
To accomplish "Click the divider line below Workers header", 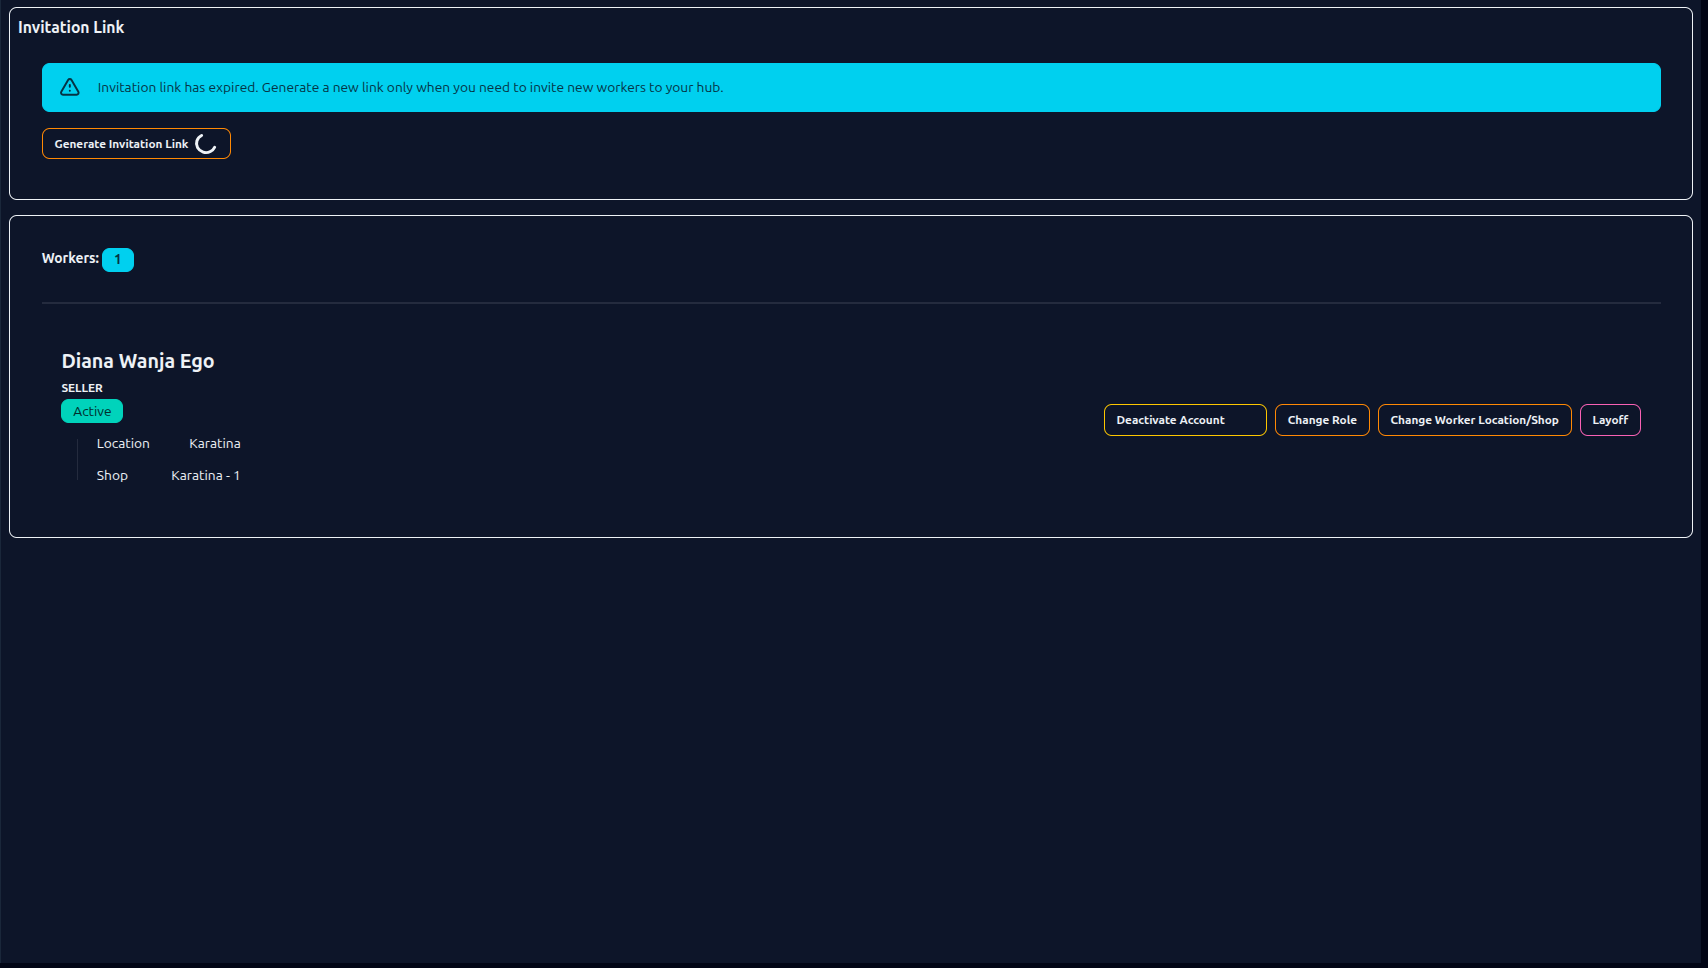I will (850, 303).
